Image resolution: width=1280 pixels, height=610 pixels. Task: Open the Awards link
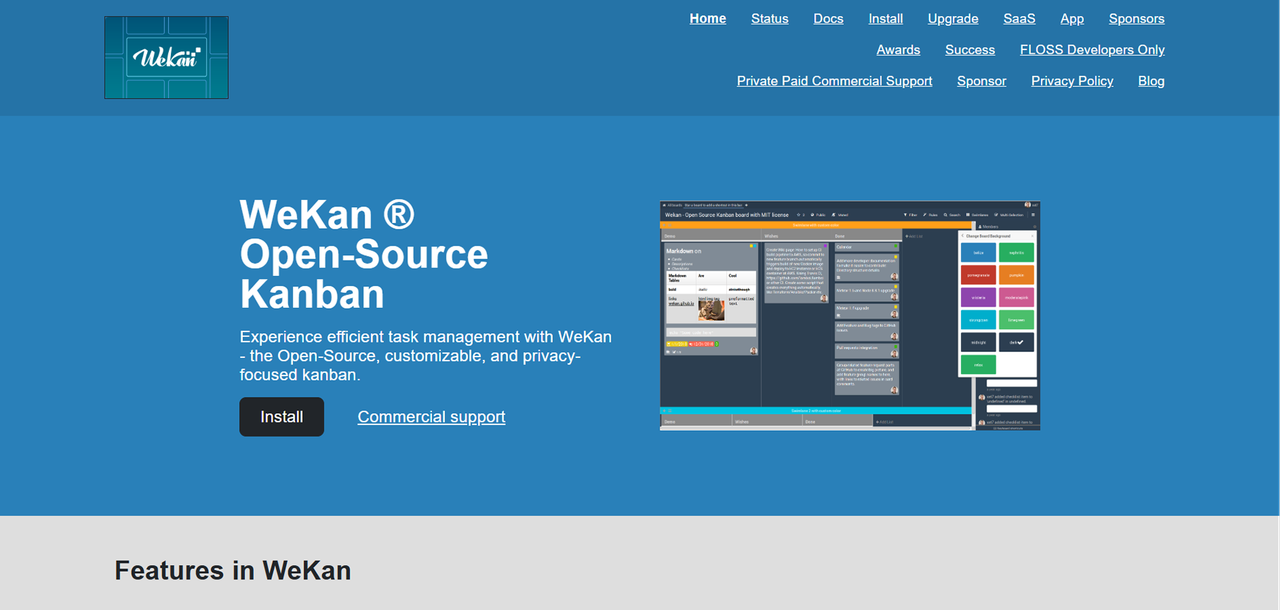click(898, 49)
